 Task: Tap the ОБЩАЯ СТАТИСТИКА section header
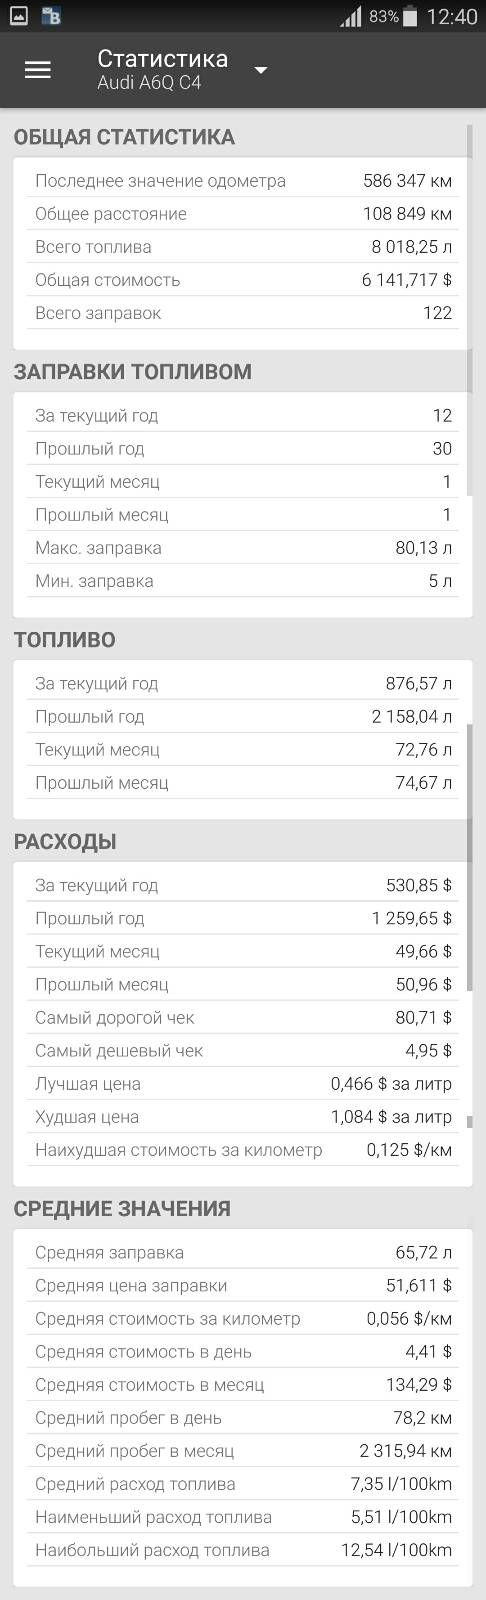click(124, 137)
